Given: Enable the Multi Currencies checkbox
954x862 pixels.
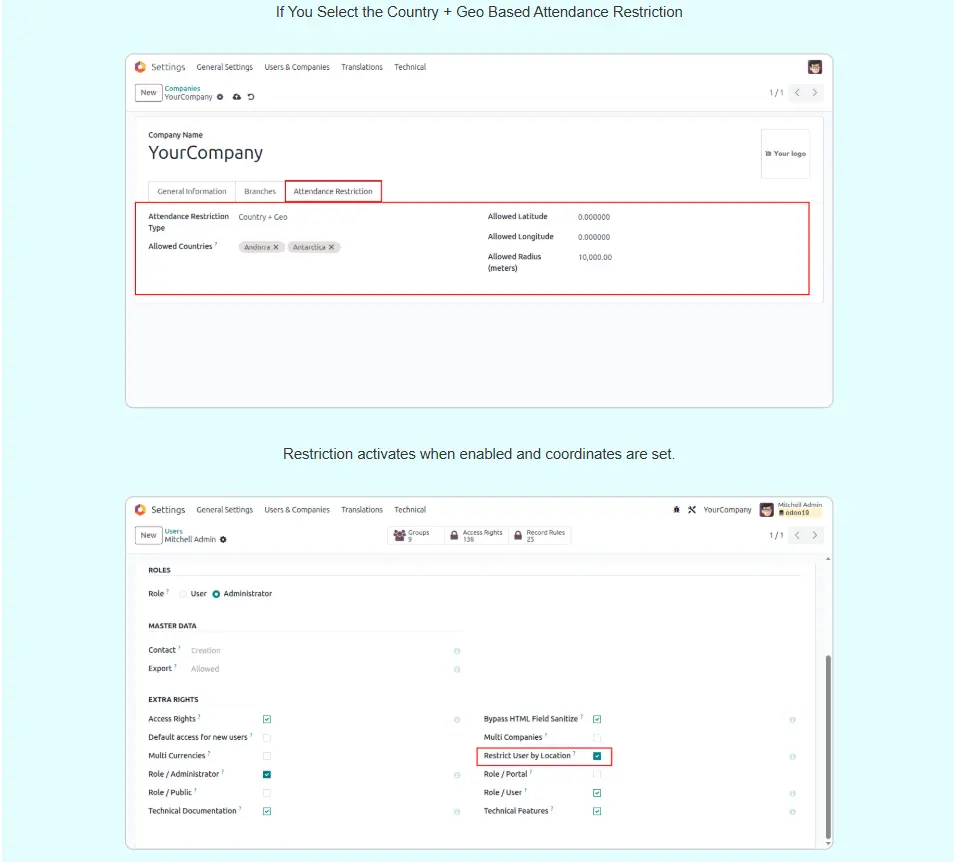Looking at the screenshot, I should pyautogui.click(x=267, y=756).
